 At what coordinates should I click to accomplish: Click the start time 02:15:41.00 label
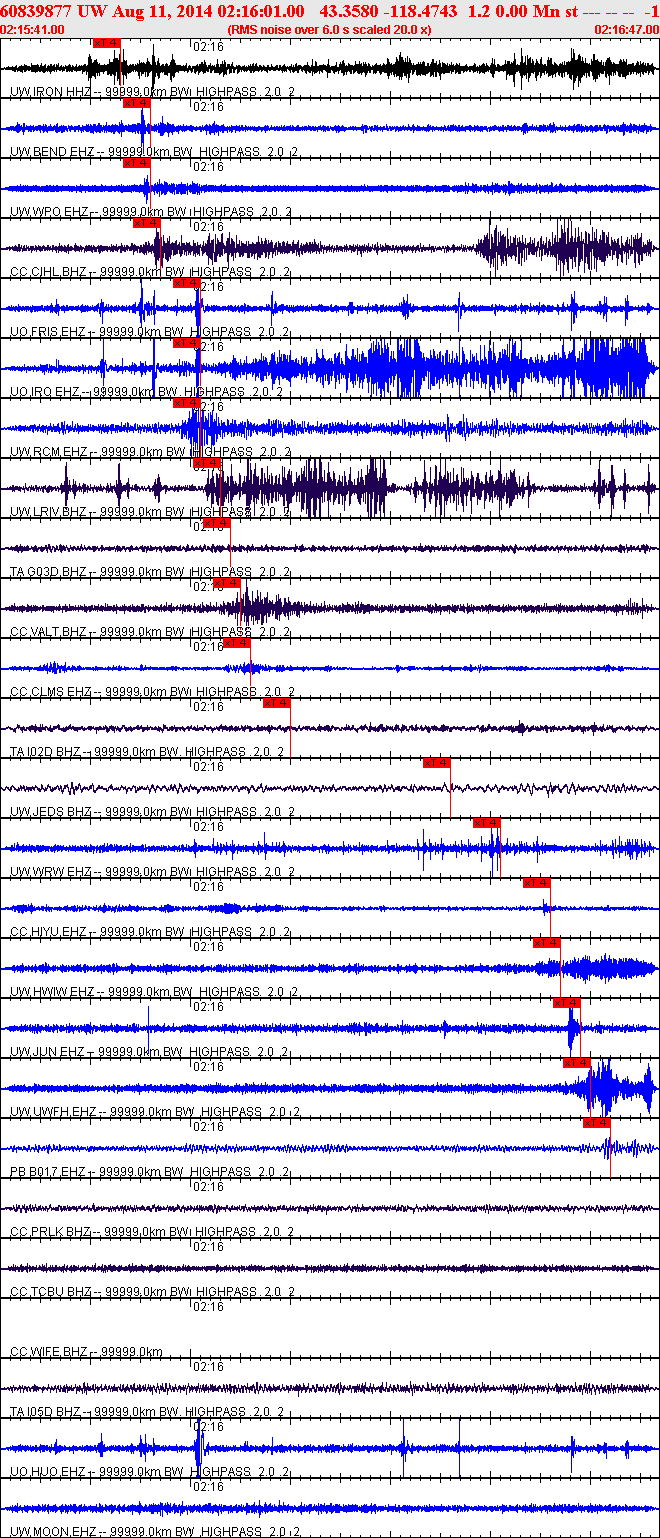click(33, 30)
